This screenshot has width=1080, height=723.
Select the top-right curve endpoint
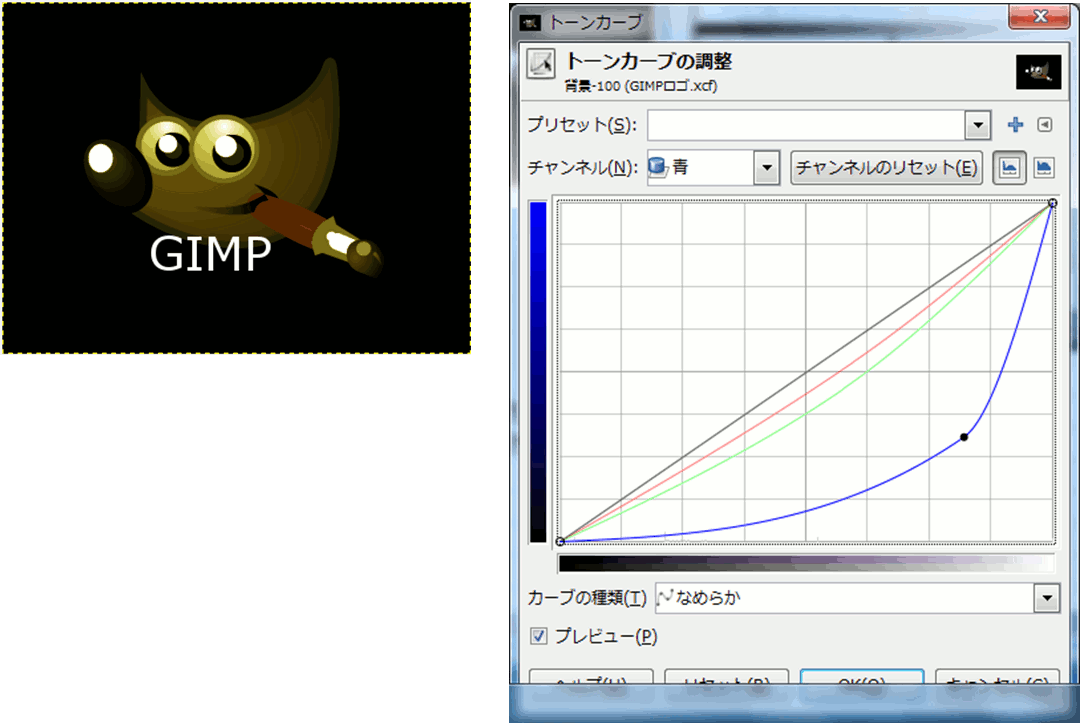(1053, 203)
